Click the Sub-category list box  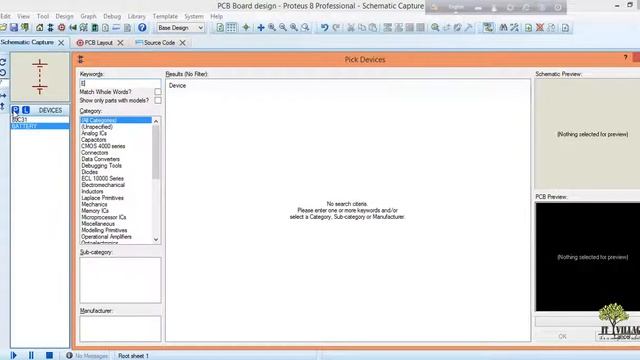pyautogui.click(x=120, y=280)
